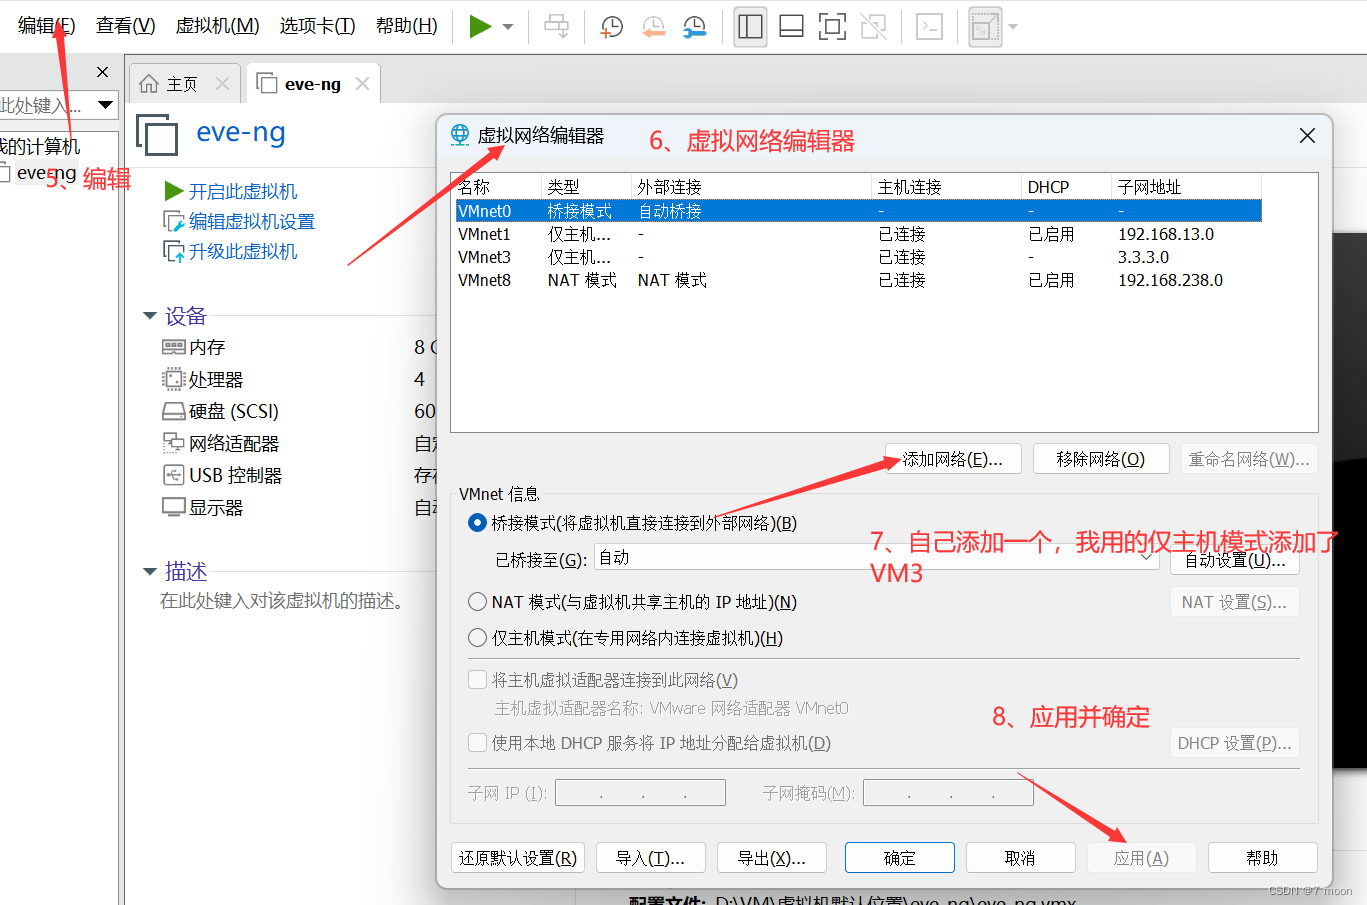Open the stretch display dropdown arrow
The height and width of the screenshot is (905, 1367).
1013,27
